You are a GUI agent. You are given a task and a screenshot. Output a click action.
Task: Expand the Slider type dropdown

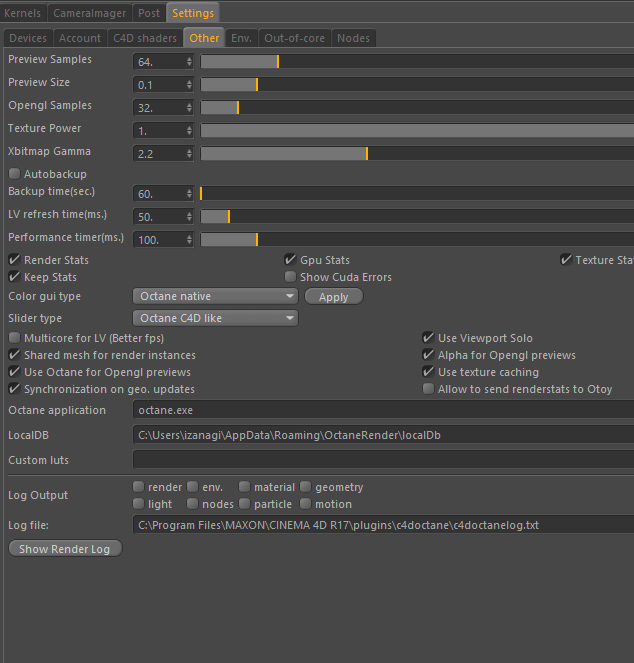[x=216, y=318]
